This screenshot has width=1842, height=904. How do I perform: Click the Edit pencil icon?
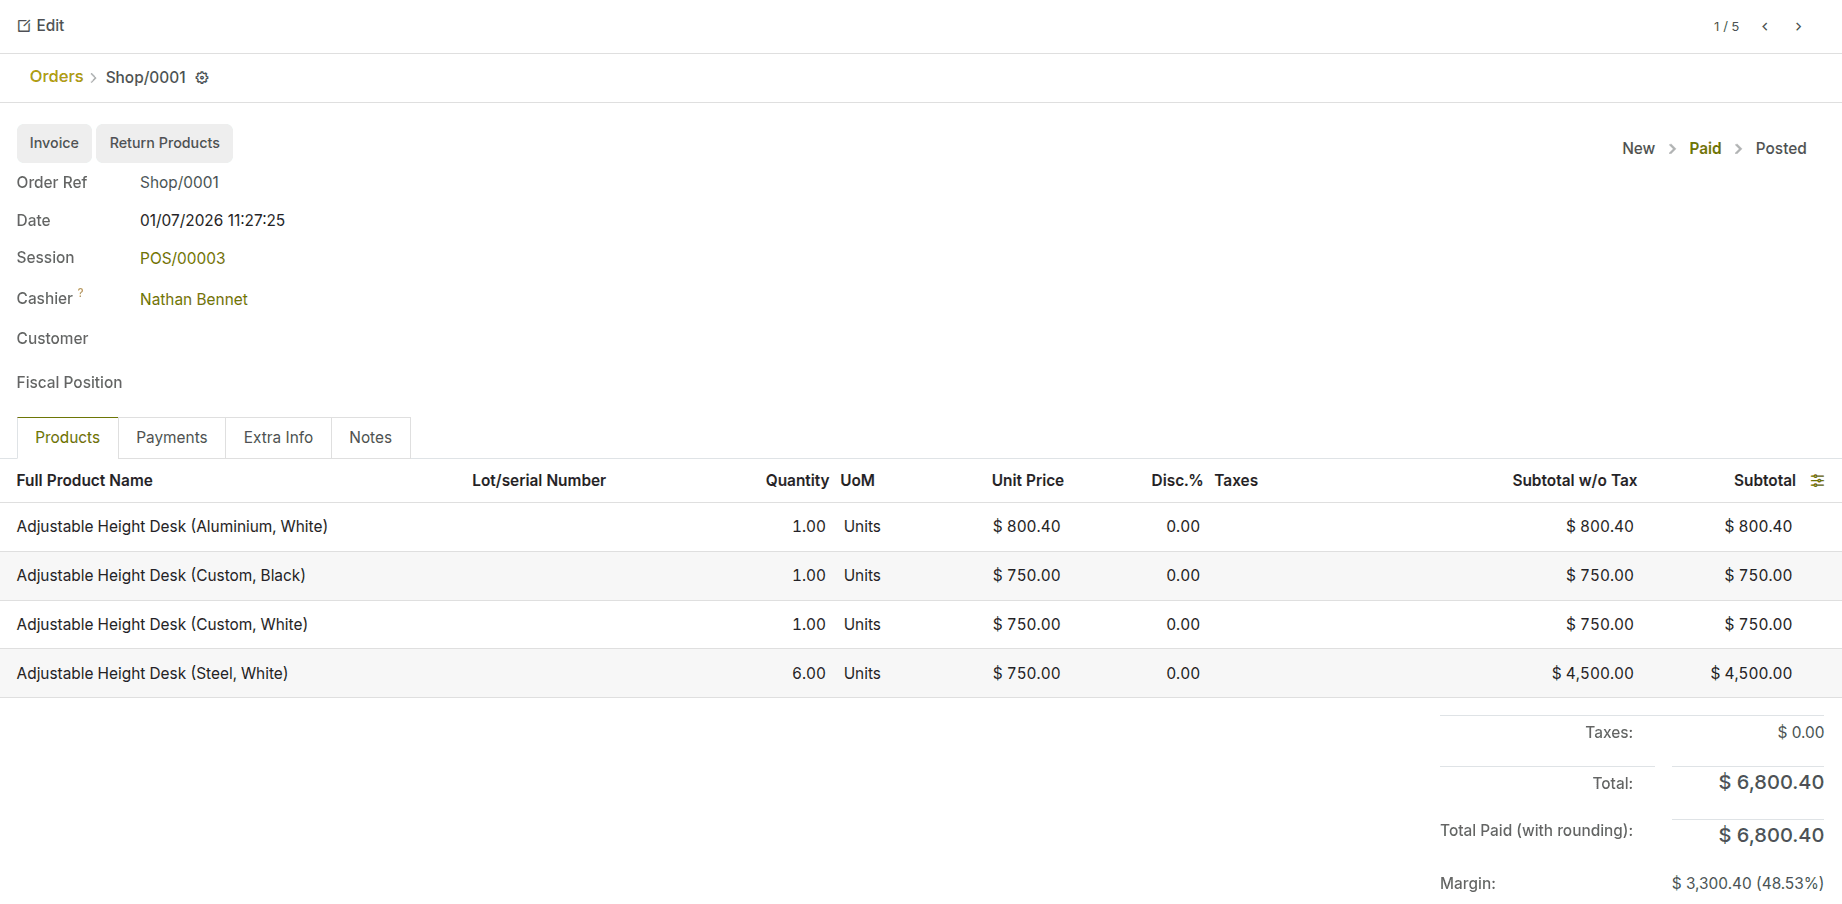coord(24,25)
